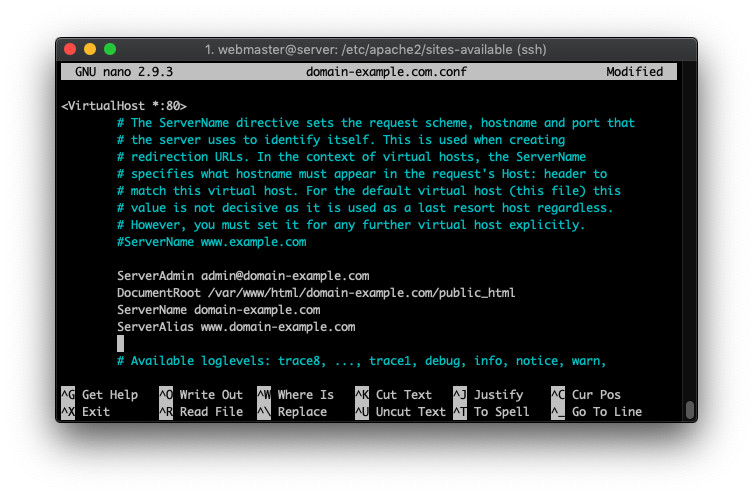The height and width of the screenshot is (496, 753).
Task: Click the 'ServerName domain-example.com' line
Action: click(219, 310)
